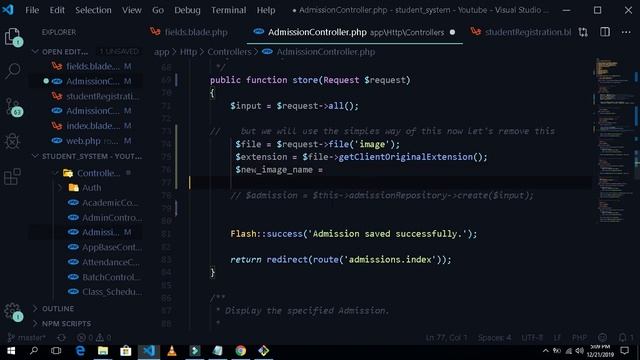Open Source Control view in activity bar
Image resolution: width=640 pixels, height=360 pixels.
pos(13,107)
